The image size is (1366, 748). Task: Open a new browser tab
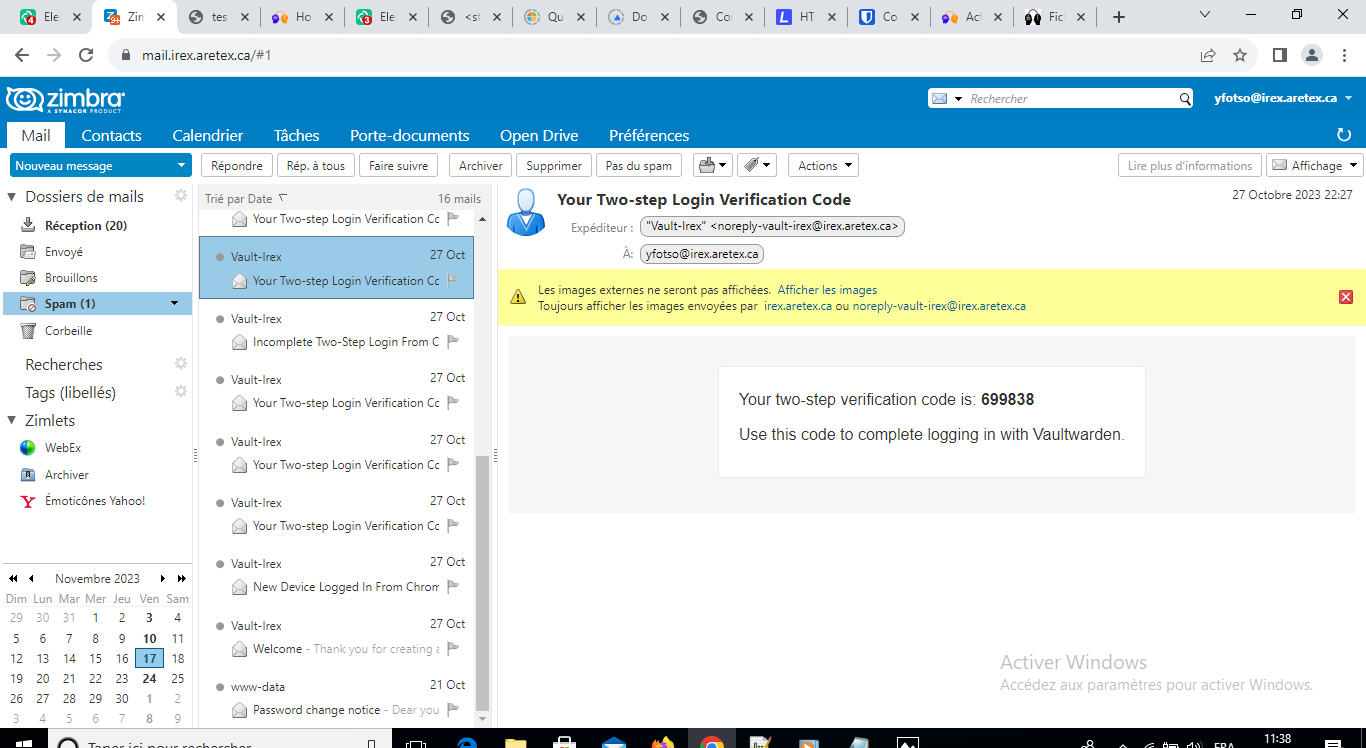pos(1119,17)
